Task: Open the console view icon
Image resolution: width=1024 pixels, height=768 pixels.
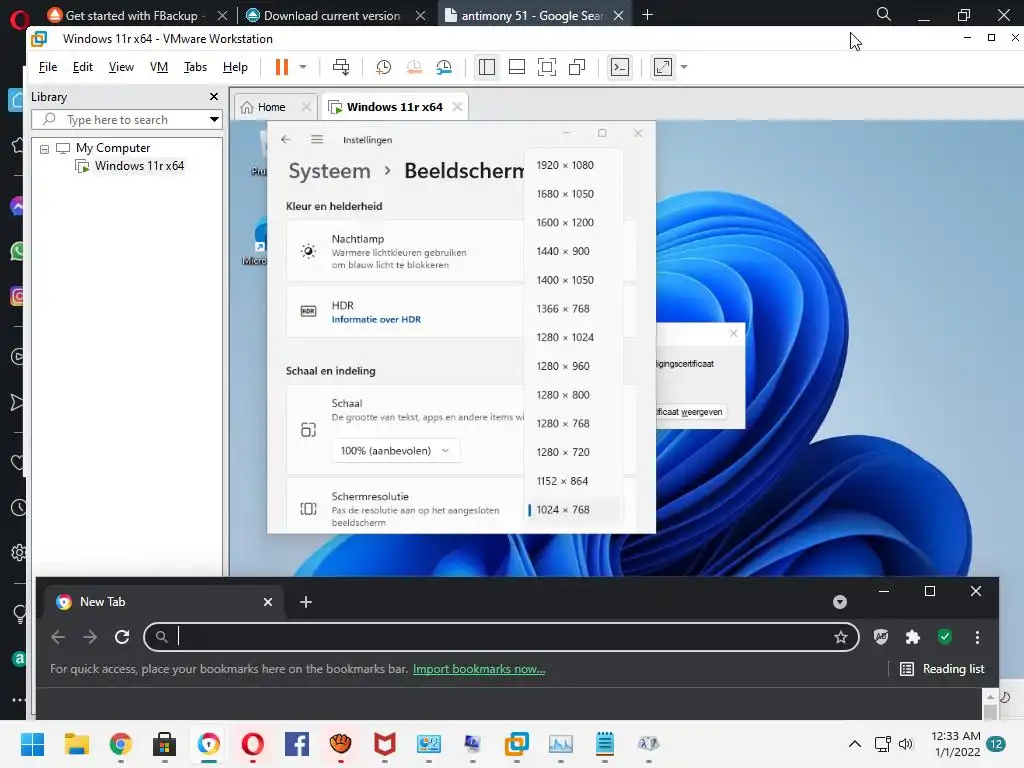Action: [x=620, y=67]
